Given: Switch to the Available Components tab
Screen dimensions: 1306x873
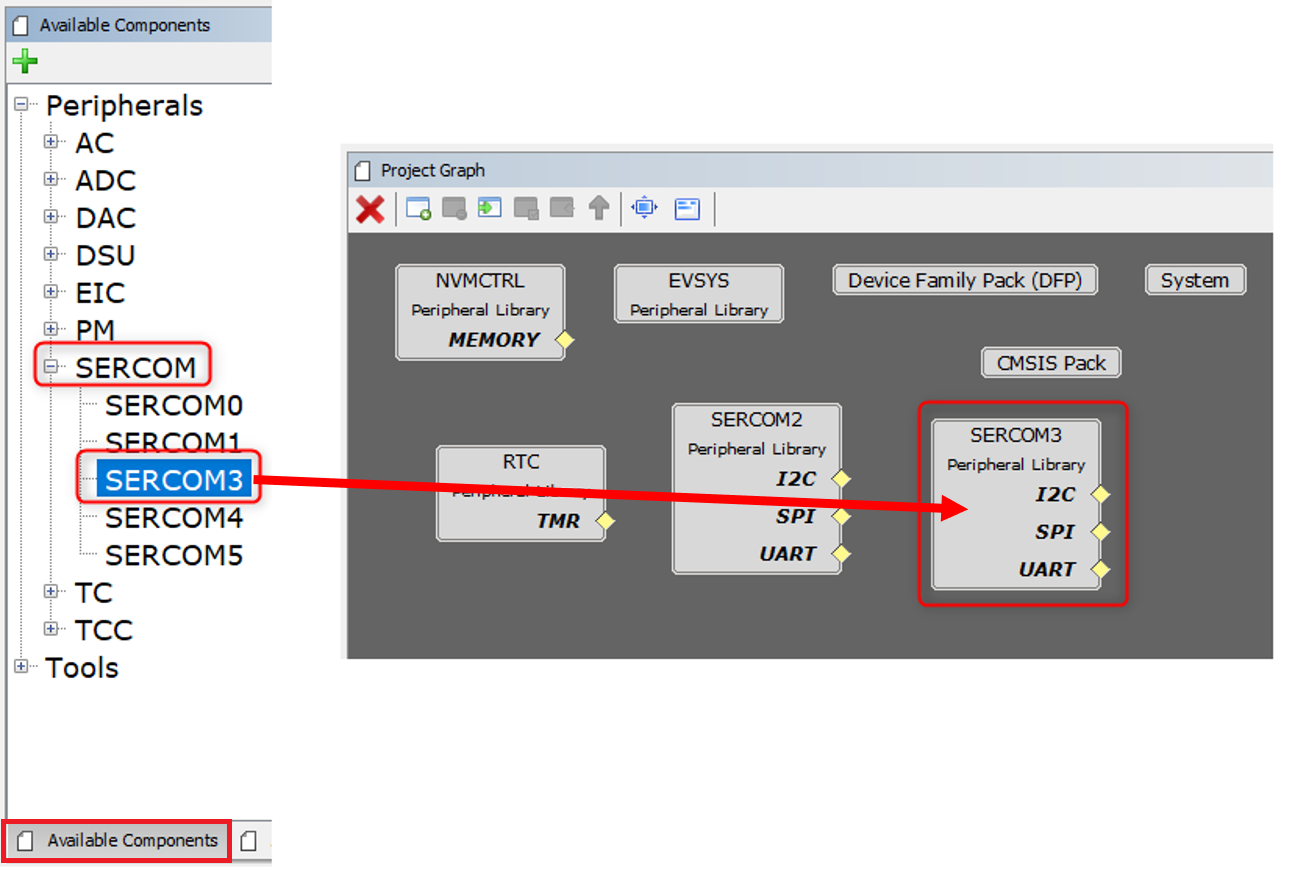Looking at the screenshot, I should (116, 840).
